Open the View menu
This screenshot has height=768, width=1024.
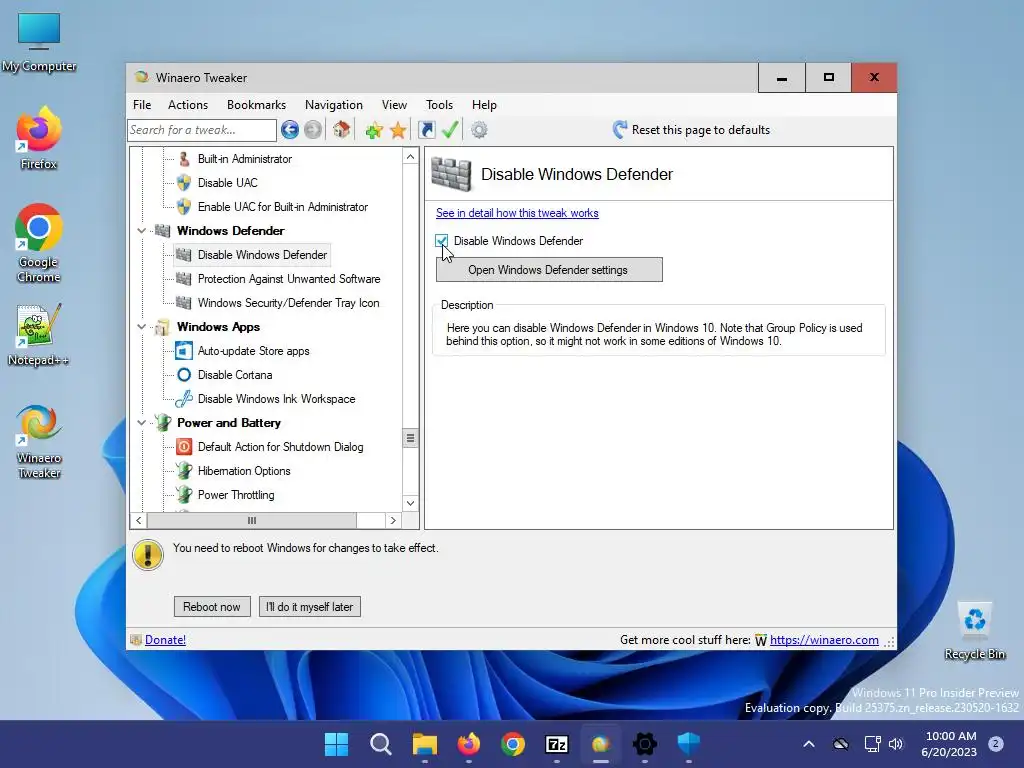pyautogui.click(x=394, y=104)
